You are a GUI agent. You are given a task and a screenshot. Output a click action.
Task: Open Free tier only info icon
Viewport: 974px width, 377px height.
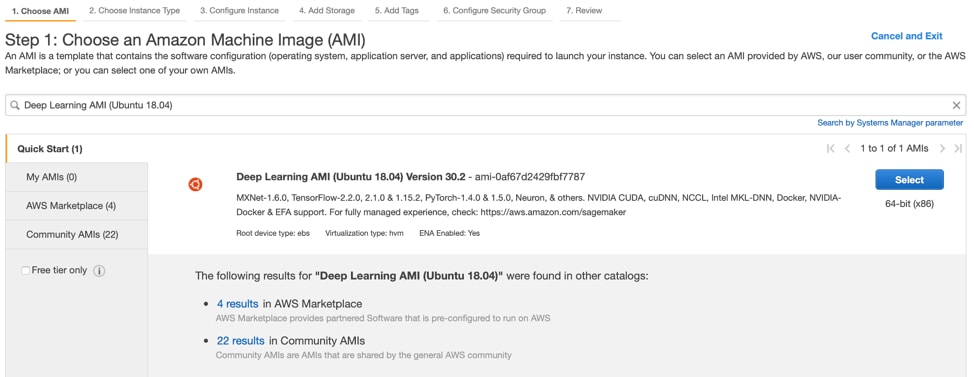[99, 271]
